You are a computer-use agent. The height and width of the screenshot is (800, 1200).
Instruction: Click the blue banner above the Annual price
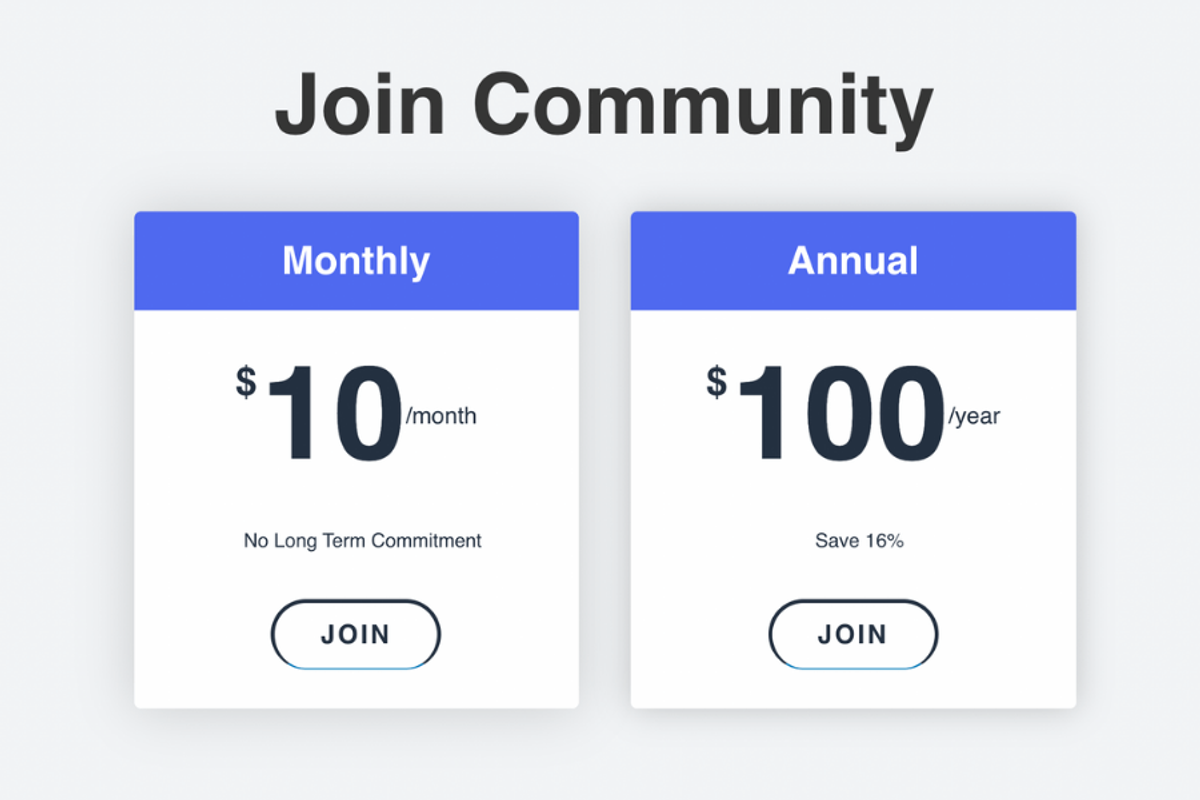click(x=853, y=260)
